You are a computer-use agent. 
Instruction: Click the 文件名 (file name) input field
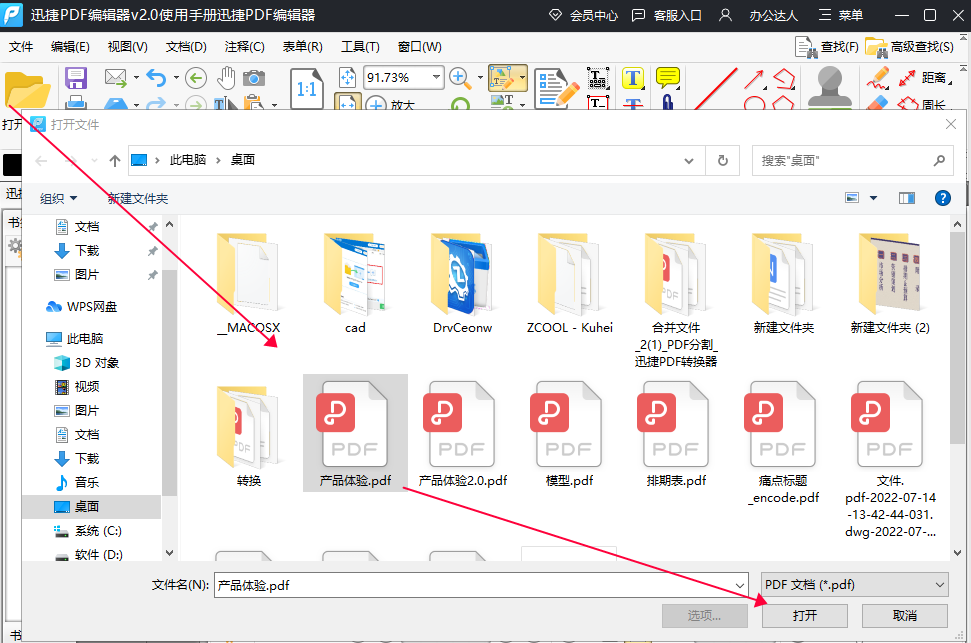pyautogui.click(x=481, y=585)
